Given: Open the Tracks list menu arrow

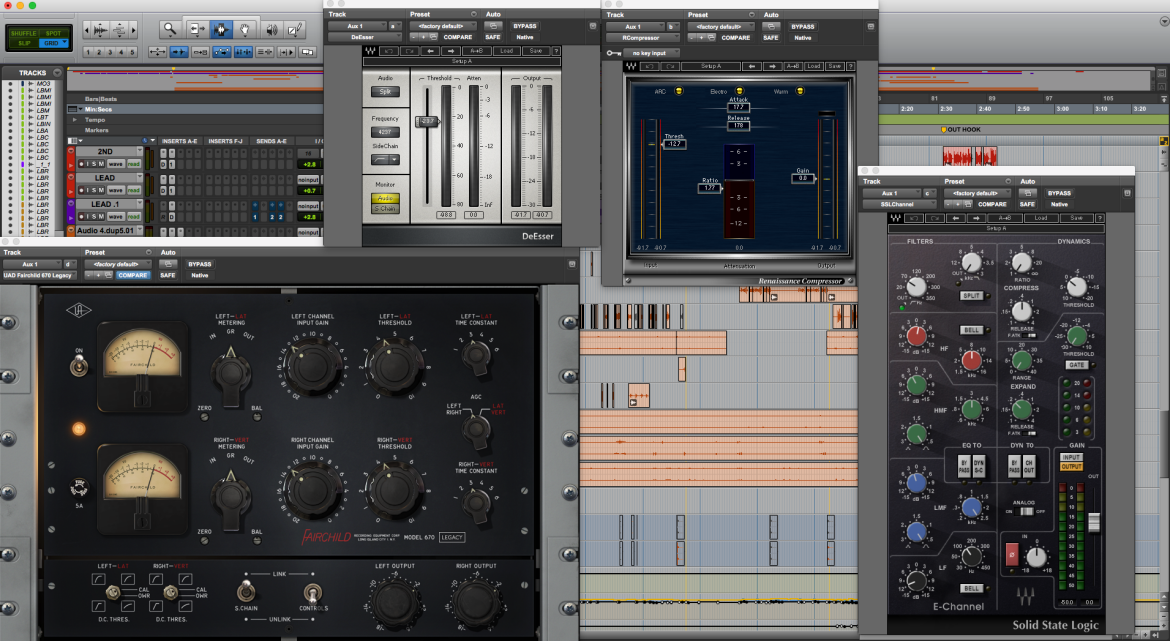Looking at the screenshot, I should [x=57, y=72].
